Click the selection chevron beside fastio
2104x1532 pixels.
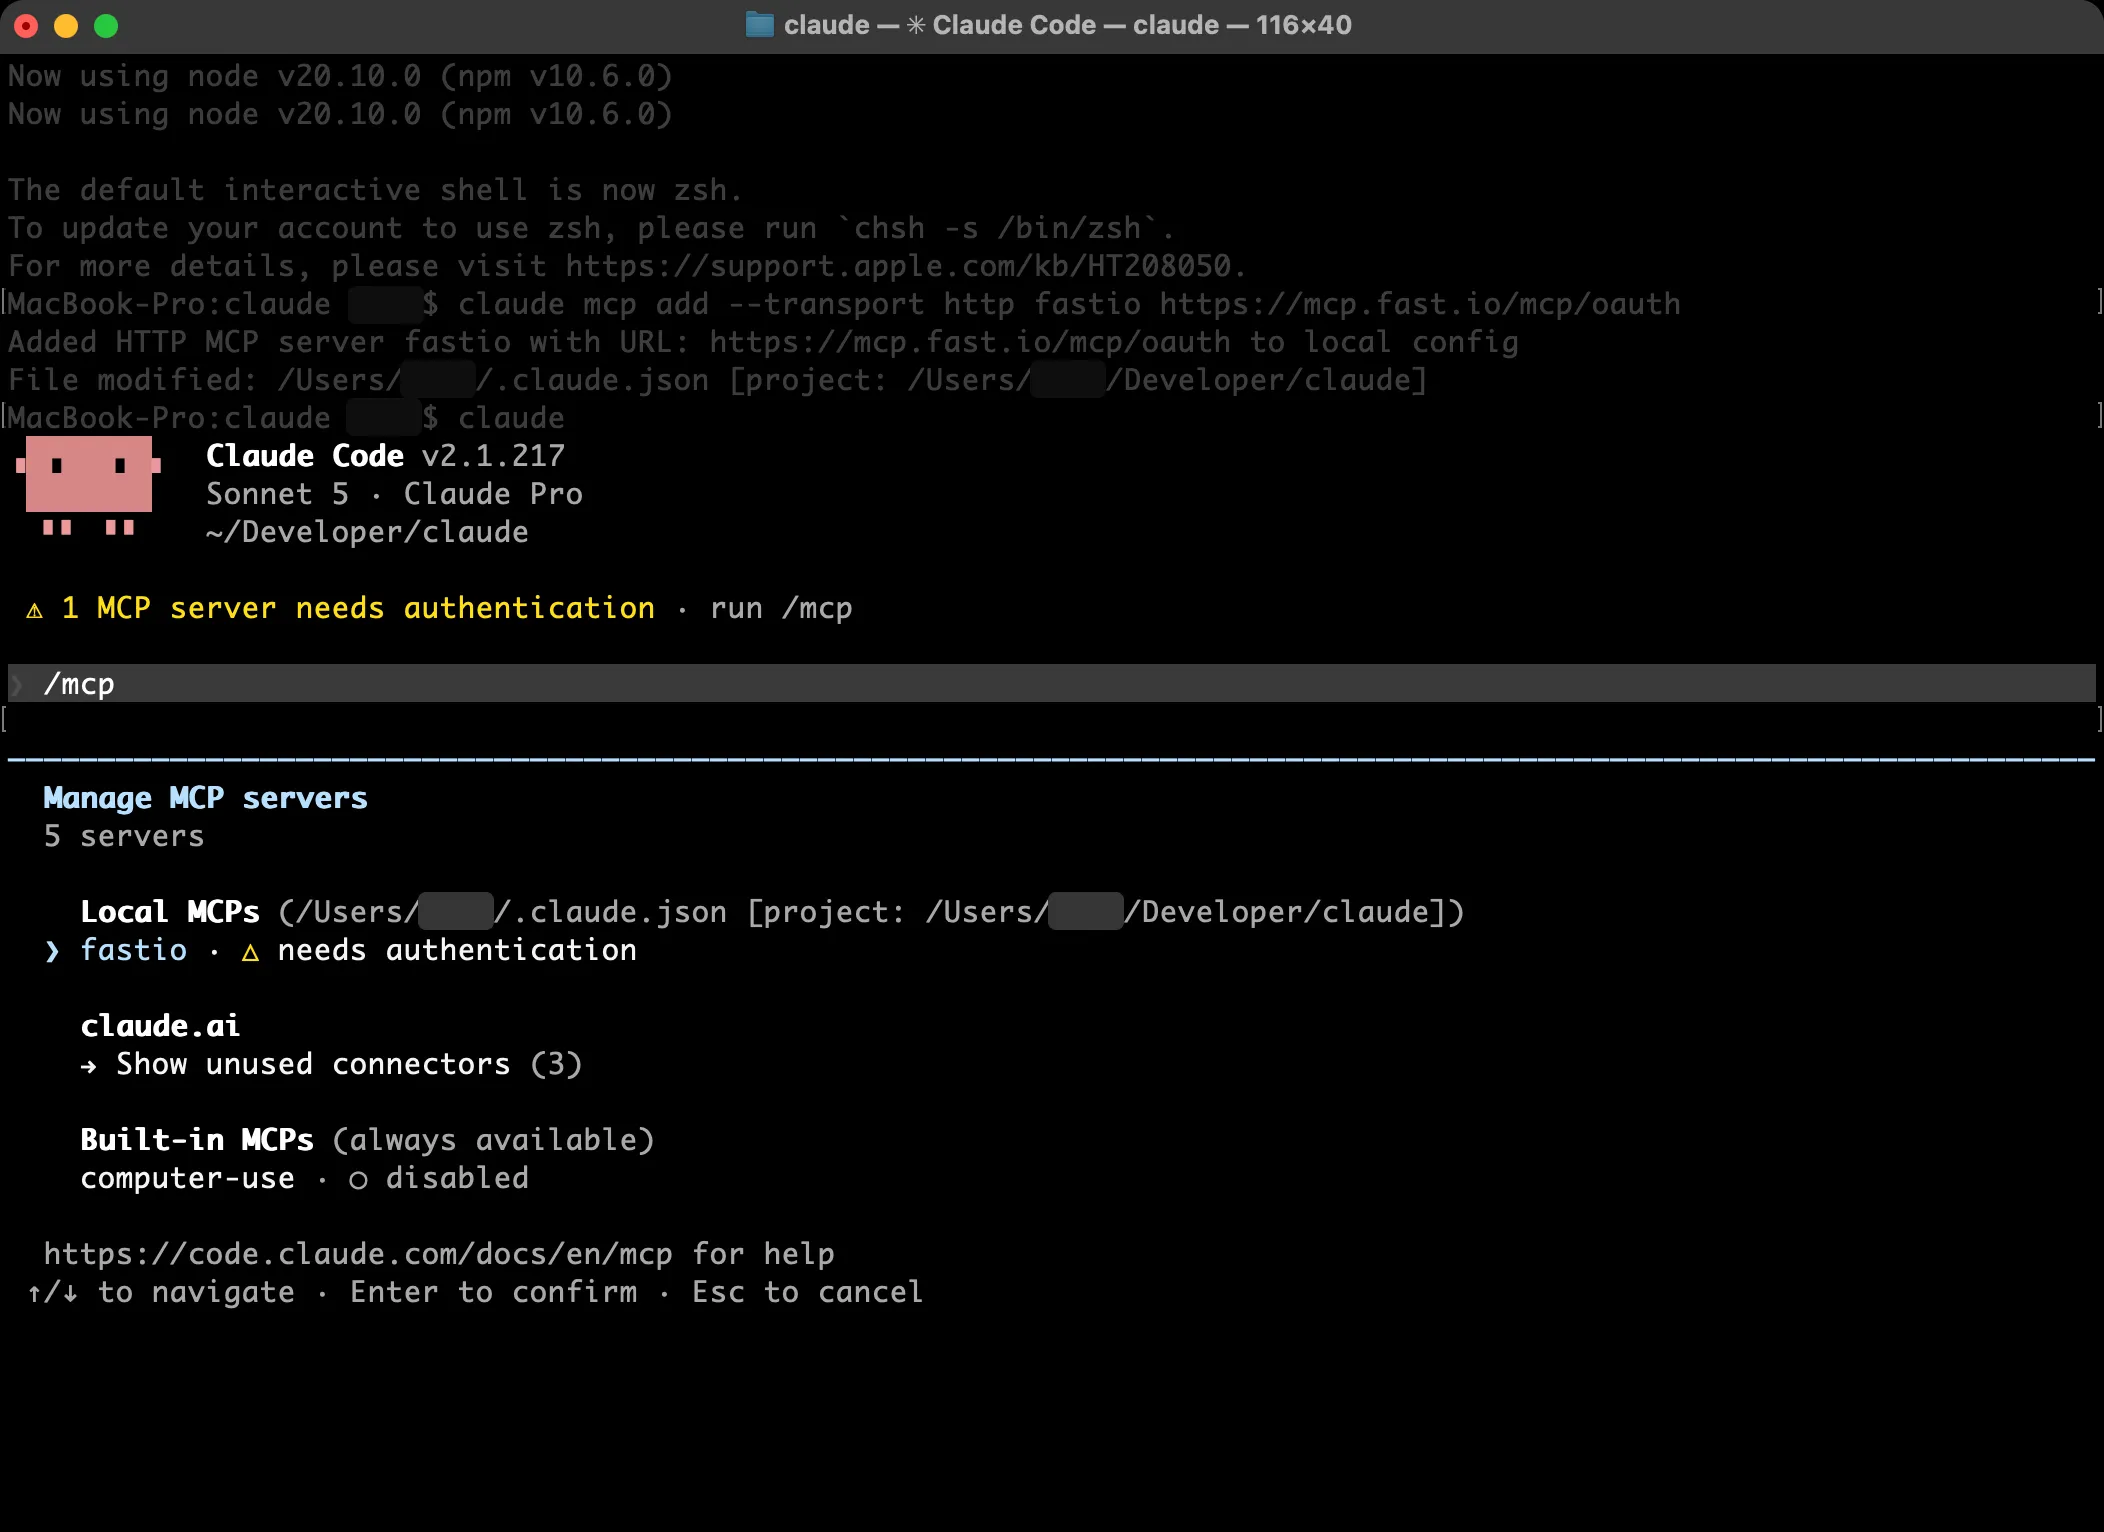tap(52, 951)
